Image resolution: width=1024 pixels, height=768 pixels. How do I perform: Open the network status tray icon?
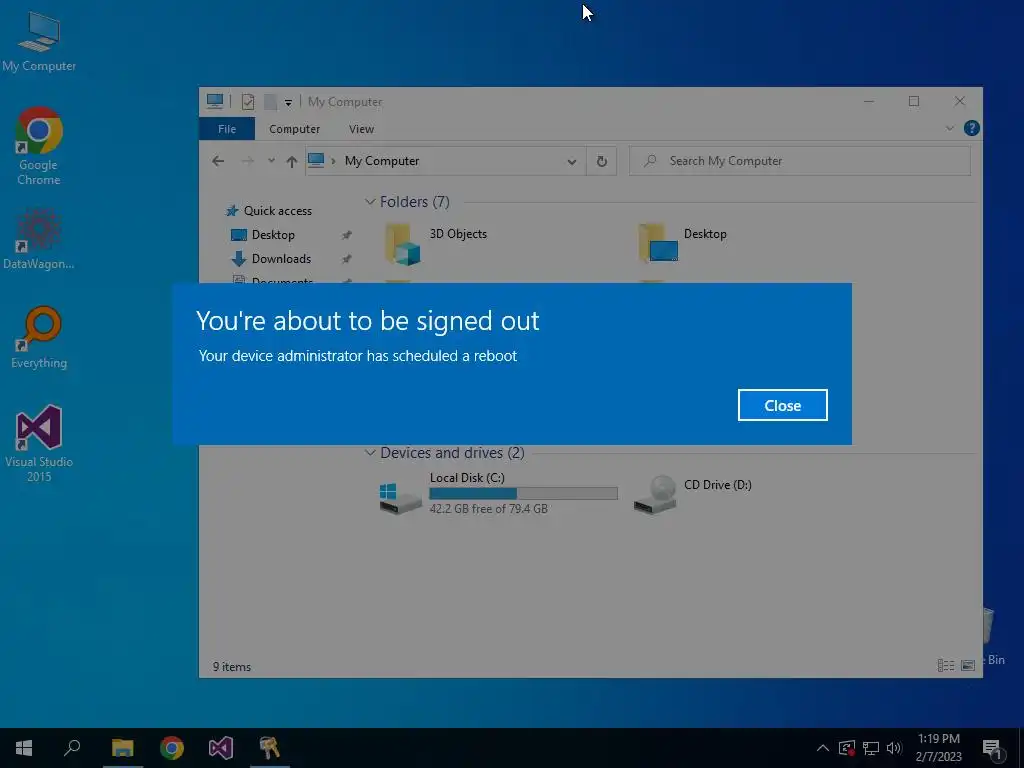tap(871, 748)
